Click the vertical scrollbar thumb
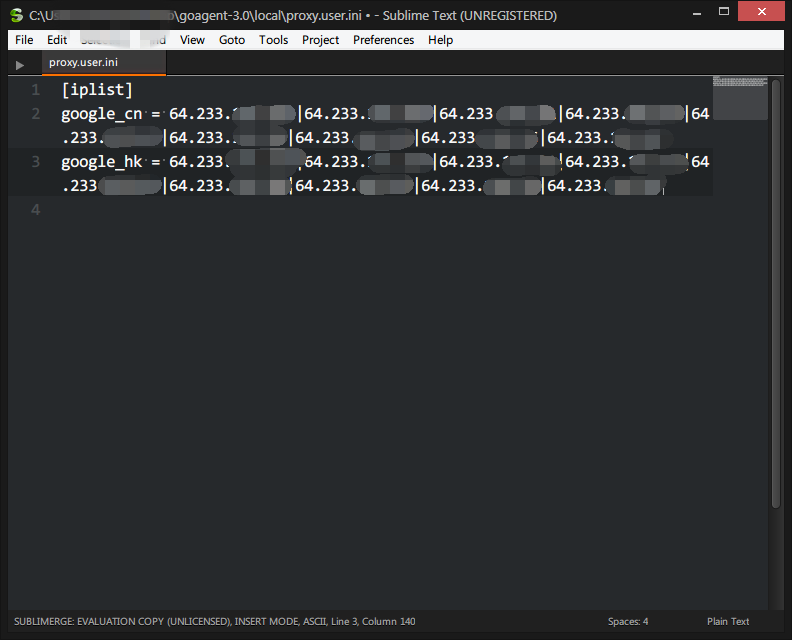This screenshot has width=792, height=640. coord(776,293)
